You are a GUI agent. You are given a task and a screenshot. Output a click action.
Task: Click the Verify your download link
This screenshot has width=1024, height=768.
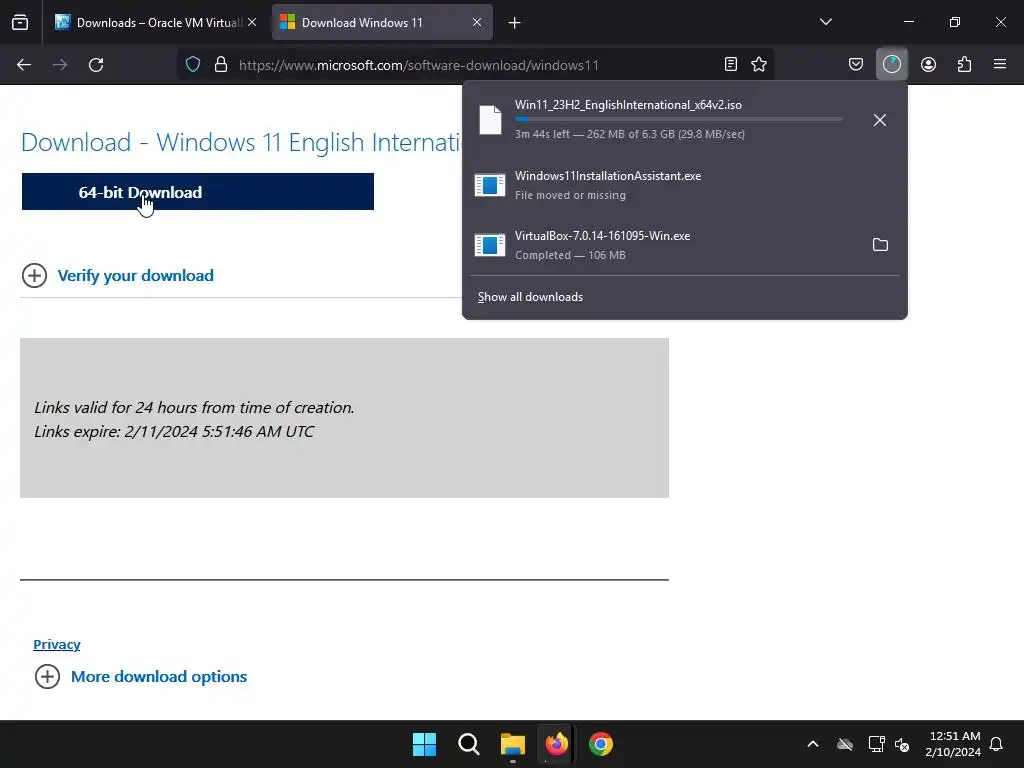click(135, 276)
